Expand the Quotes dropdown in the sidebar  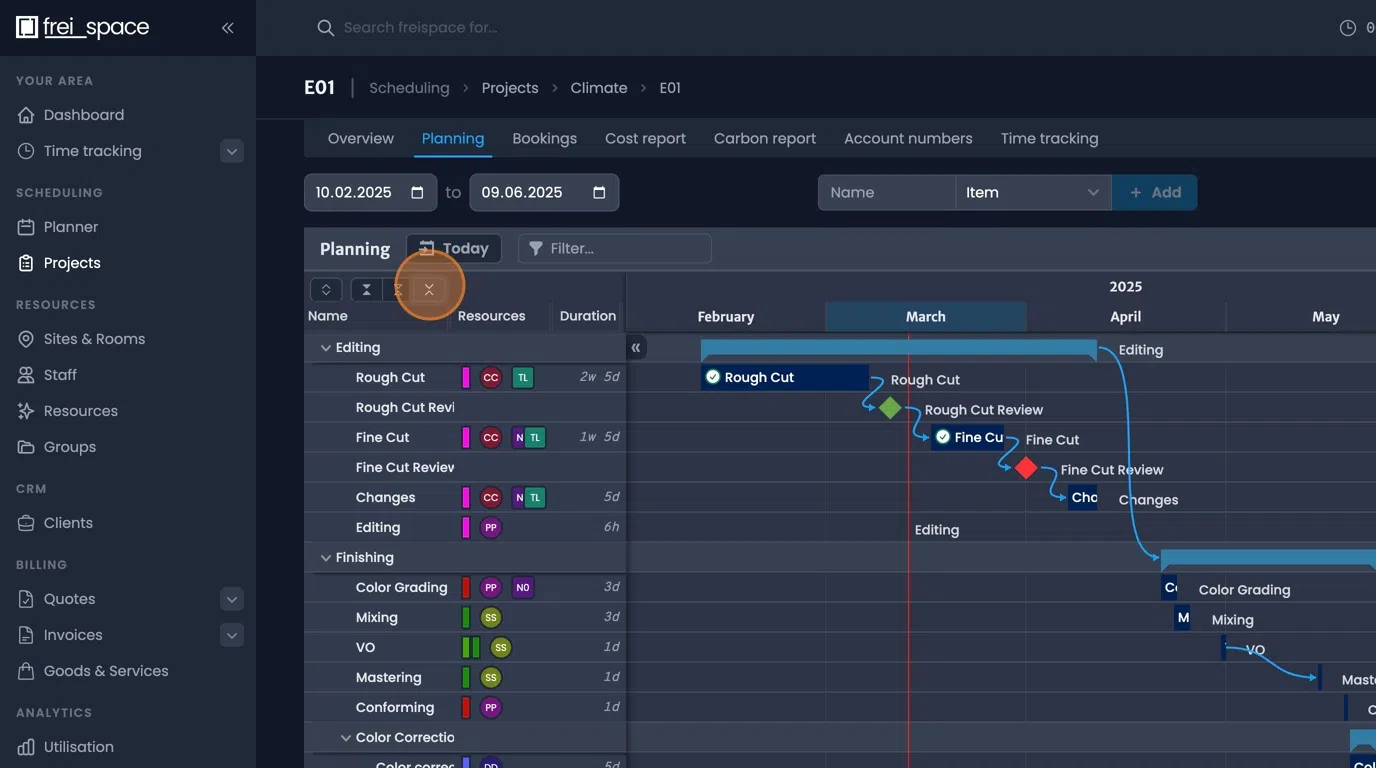pos(231,599)
